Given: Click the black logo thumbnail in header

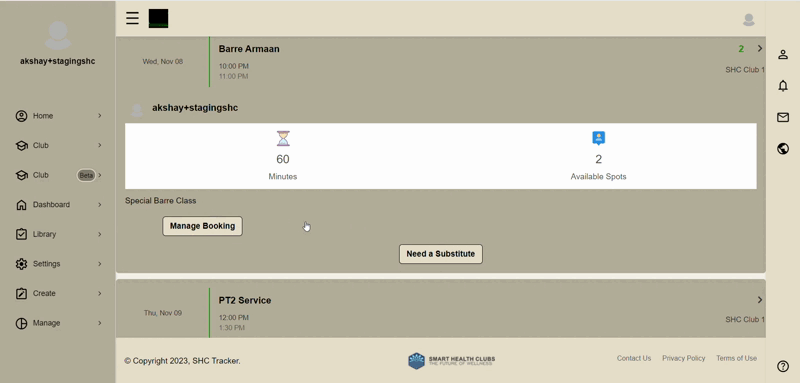Looking at the screenshot, I should (158, 18).
